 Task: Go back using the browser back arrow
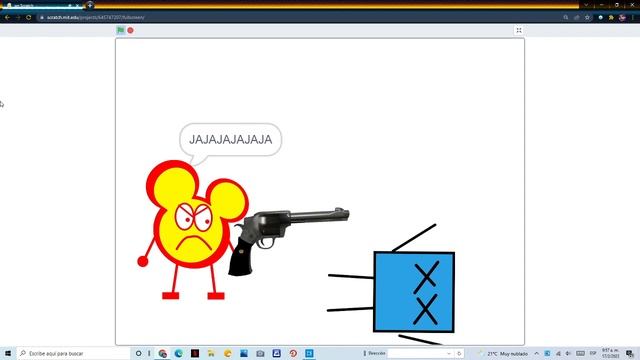point(7,18)
